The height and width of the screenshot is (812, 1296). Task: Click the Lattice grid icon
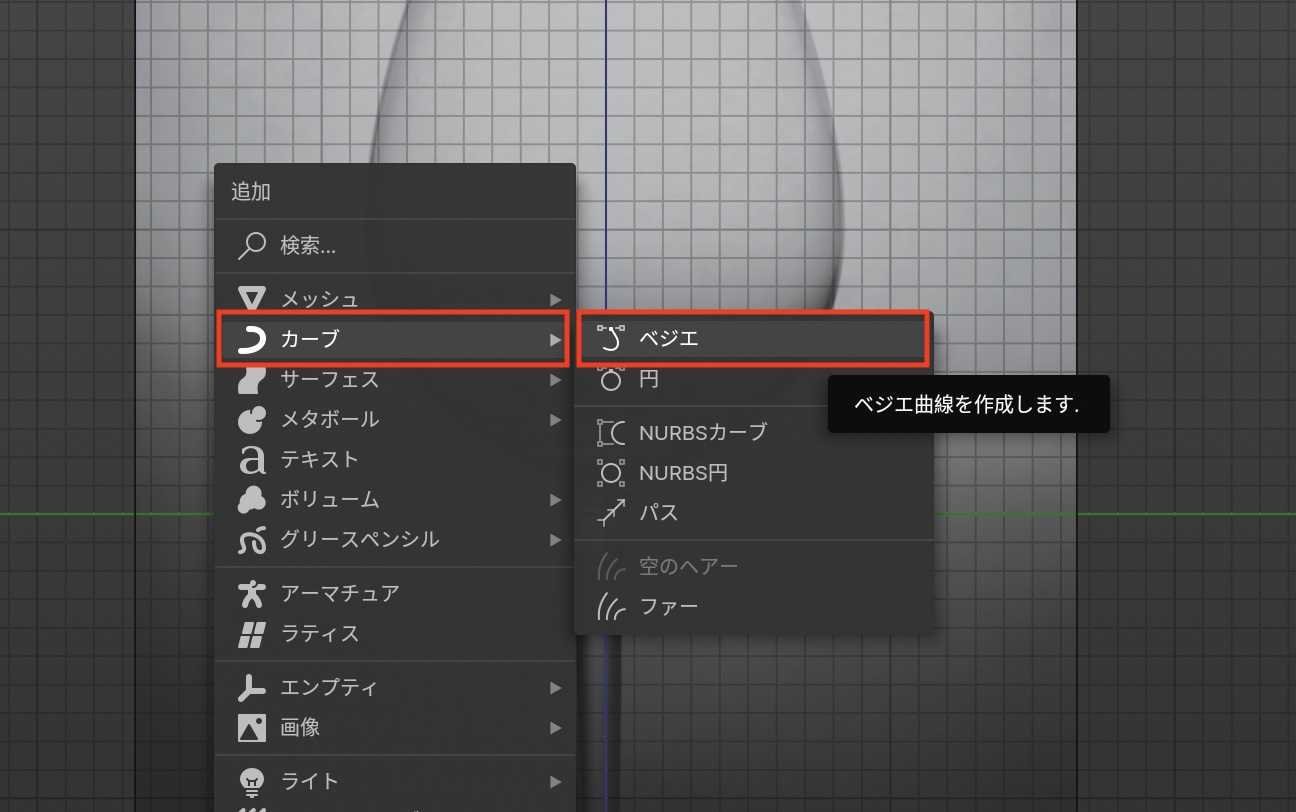pyautogui.click(x=252, y=633)
